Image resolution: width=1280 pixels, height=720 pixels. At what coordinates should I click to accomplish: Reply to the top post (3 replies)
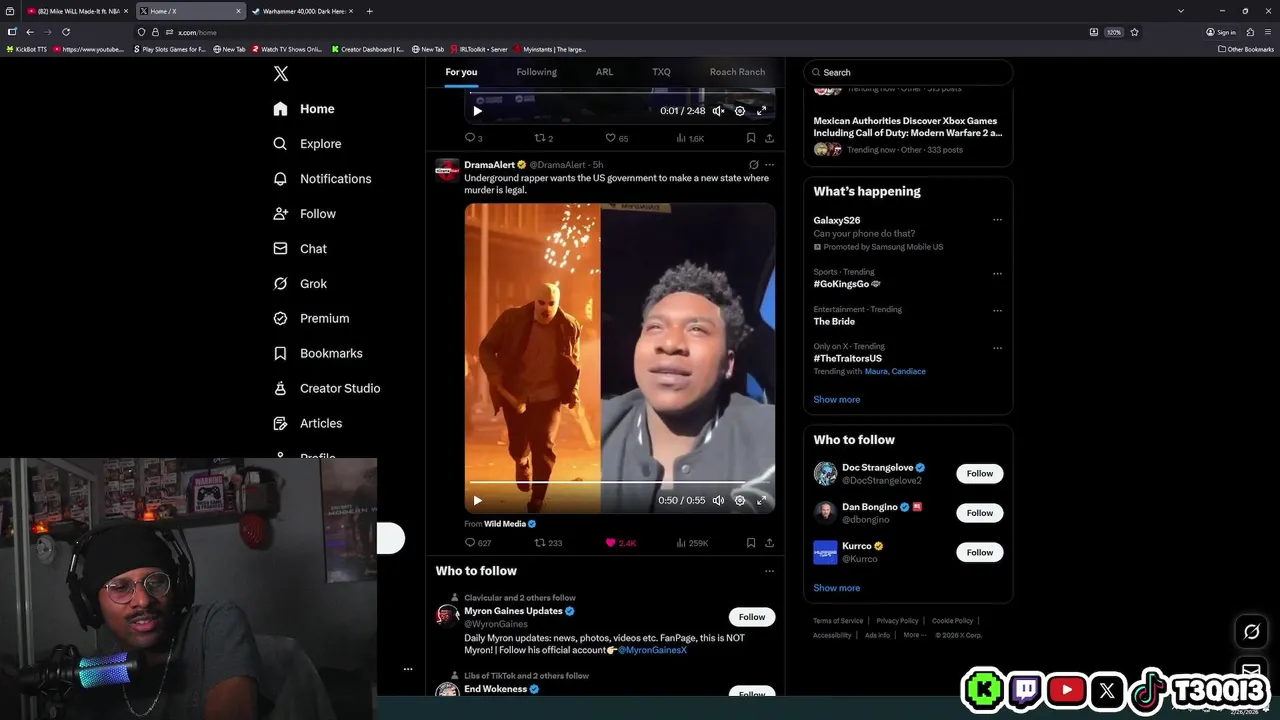click(473, 138)
